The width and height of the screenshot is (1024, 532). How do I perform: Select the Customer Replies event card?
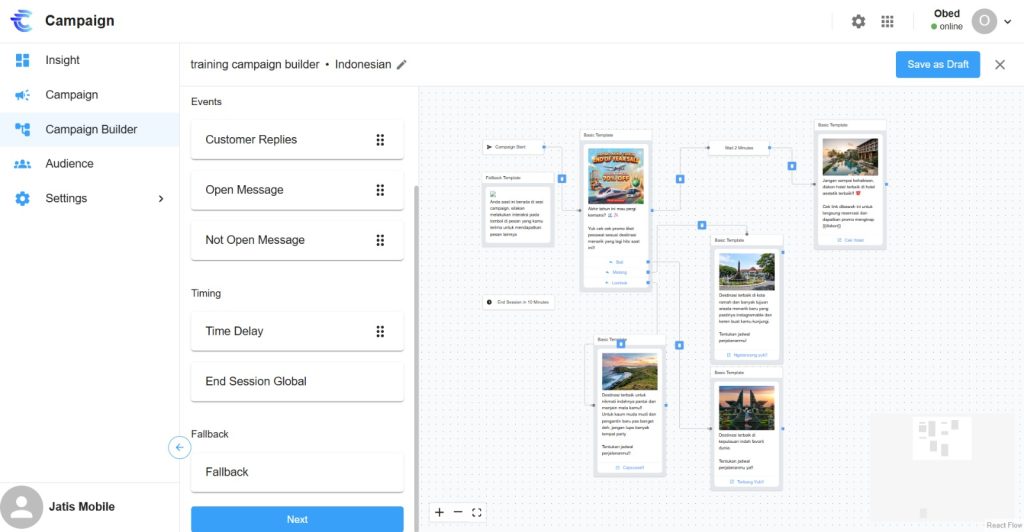click(x=297, y=140)
